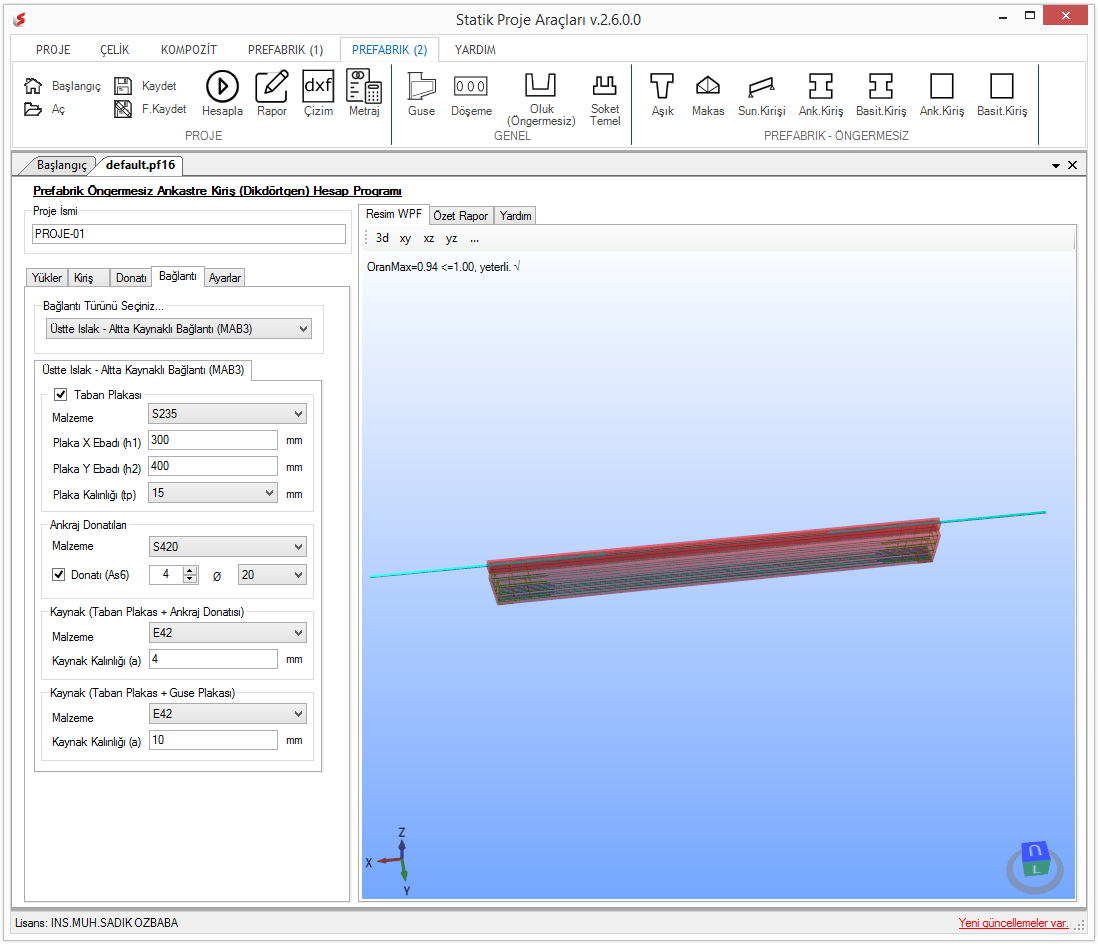Switch to the PREFABRIK (1) ribbon tab
The image size is (1098, 944).
286,50
